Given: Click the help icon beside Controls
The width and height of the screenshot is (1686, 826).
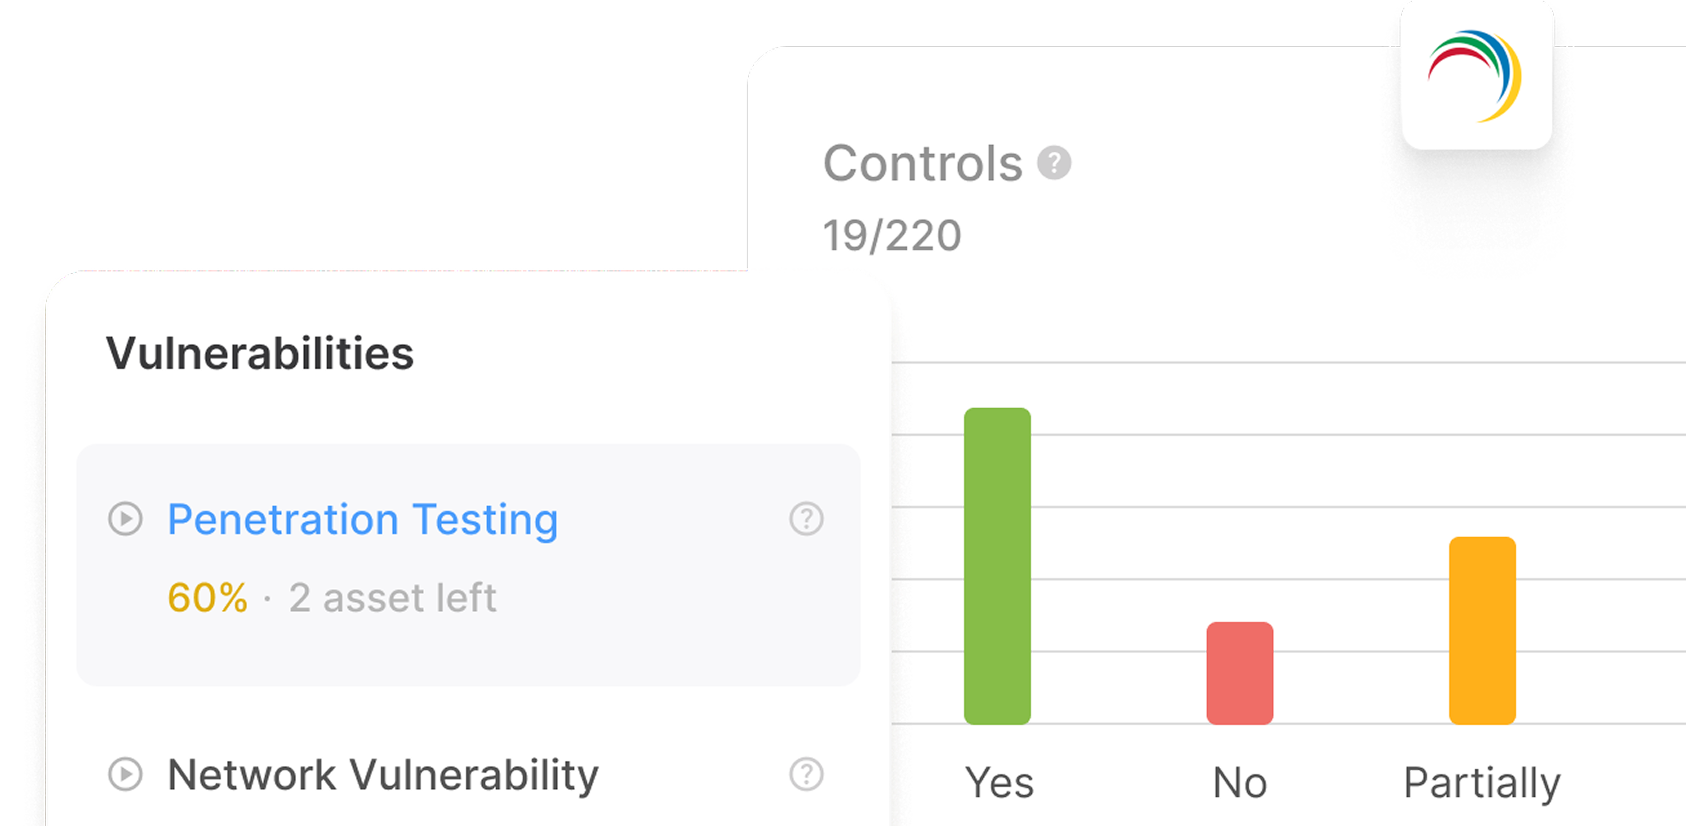Looking at the screenshot, I should (1054, 162).
